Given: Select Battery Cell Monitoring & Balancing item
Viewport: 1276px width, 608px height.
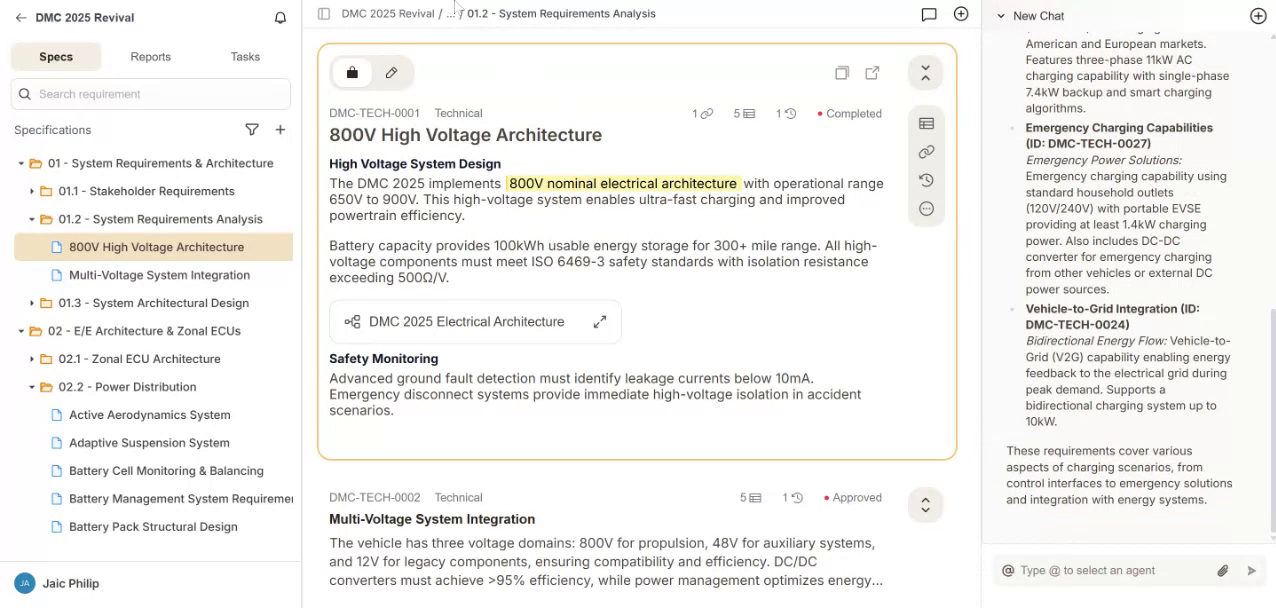Looking at the screenshot, I should coord(166,471).
